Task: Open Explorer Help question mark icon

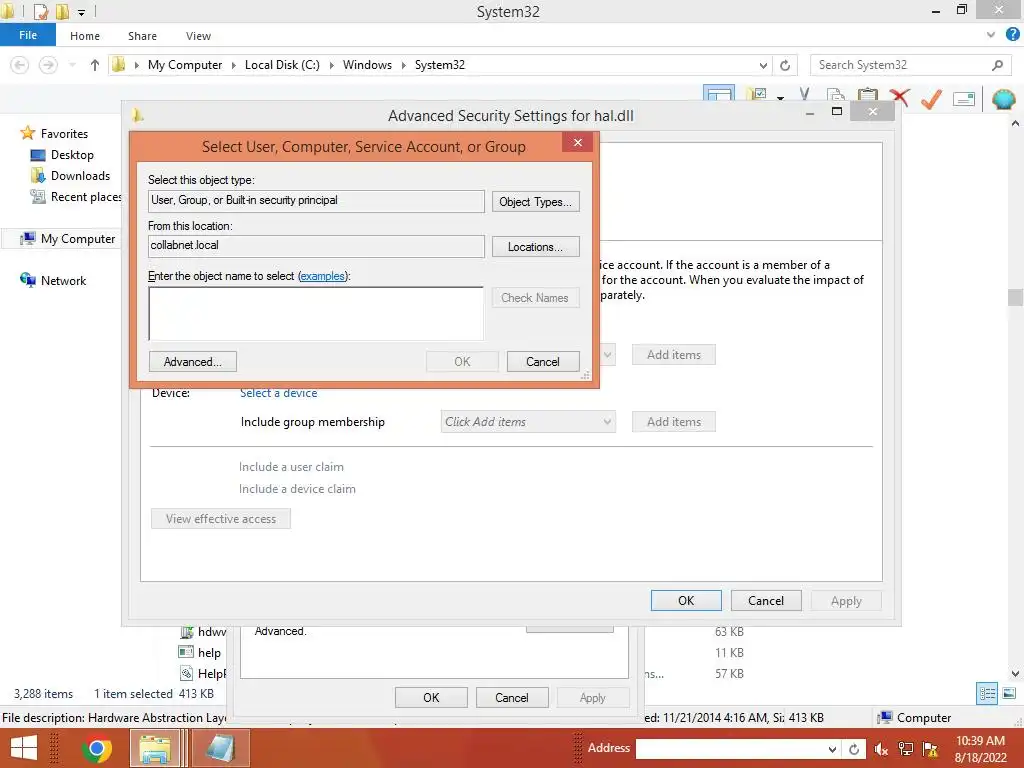Action: [1013, 35]
